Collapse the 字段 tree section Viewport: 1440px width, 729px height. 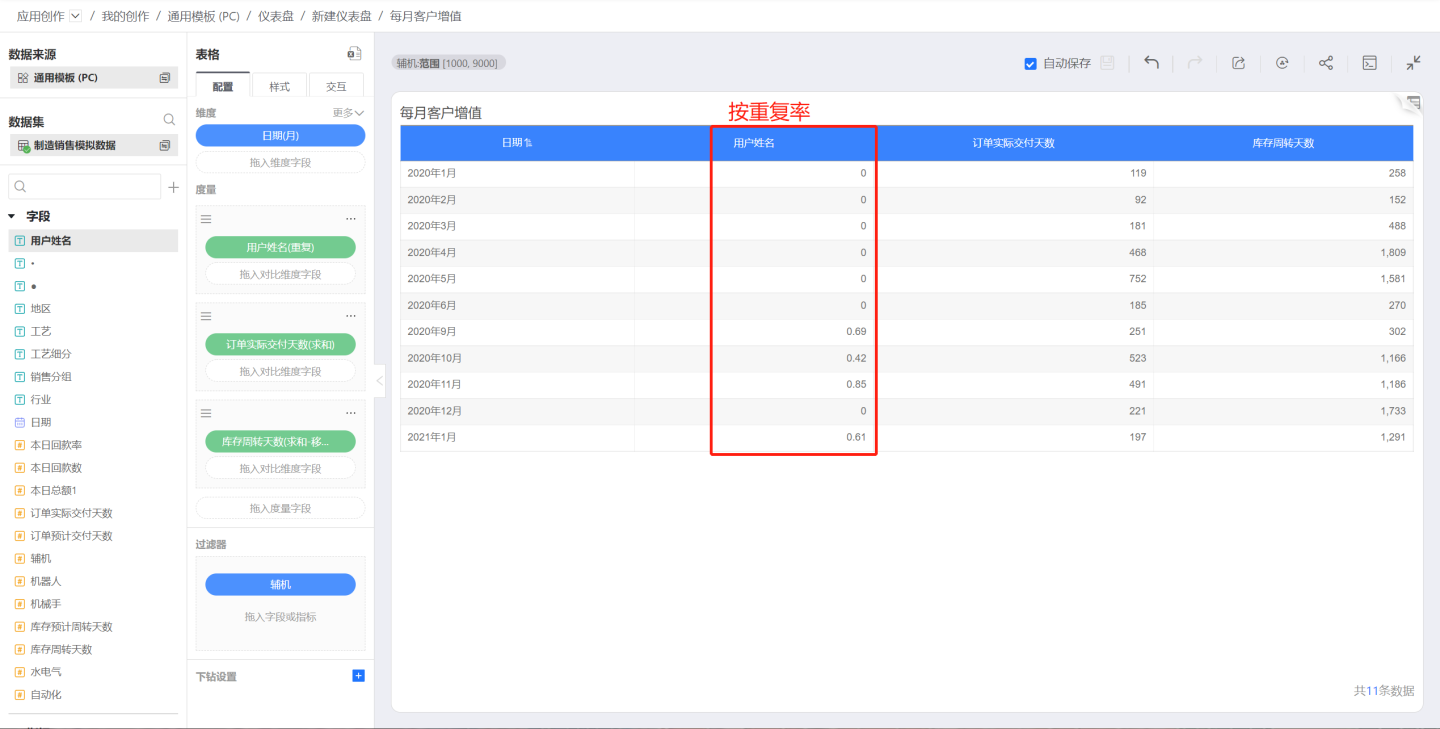click(12, 216)
